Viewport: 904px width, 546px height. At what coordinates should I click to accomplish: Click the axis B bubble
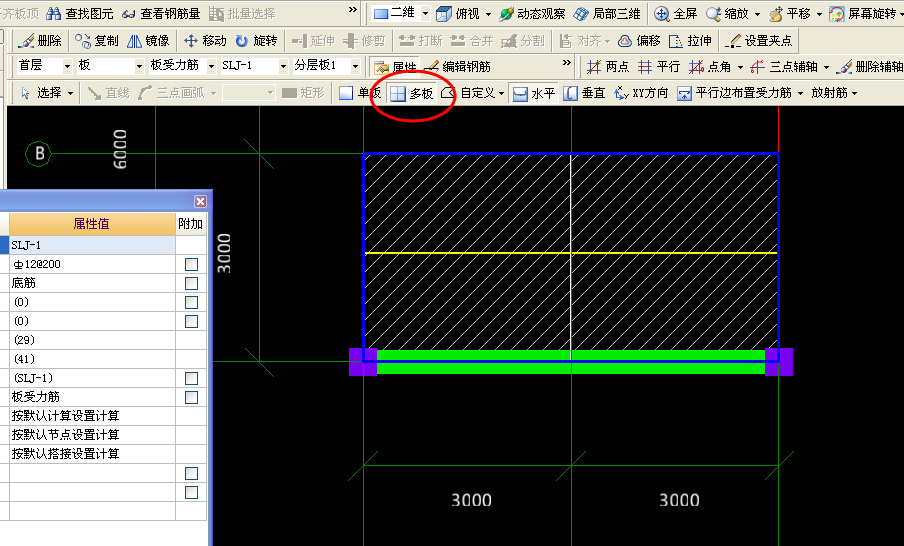pyautogui.click(x=39, y=153)
